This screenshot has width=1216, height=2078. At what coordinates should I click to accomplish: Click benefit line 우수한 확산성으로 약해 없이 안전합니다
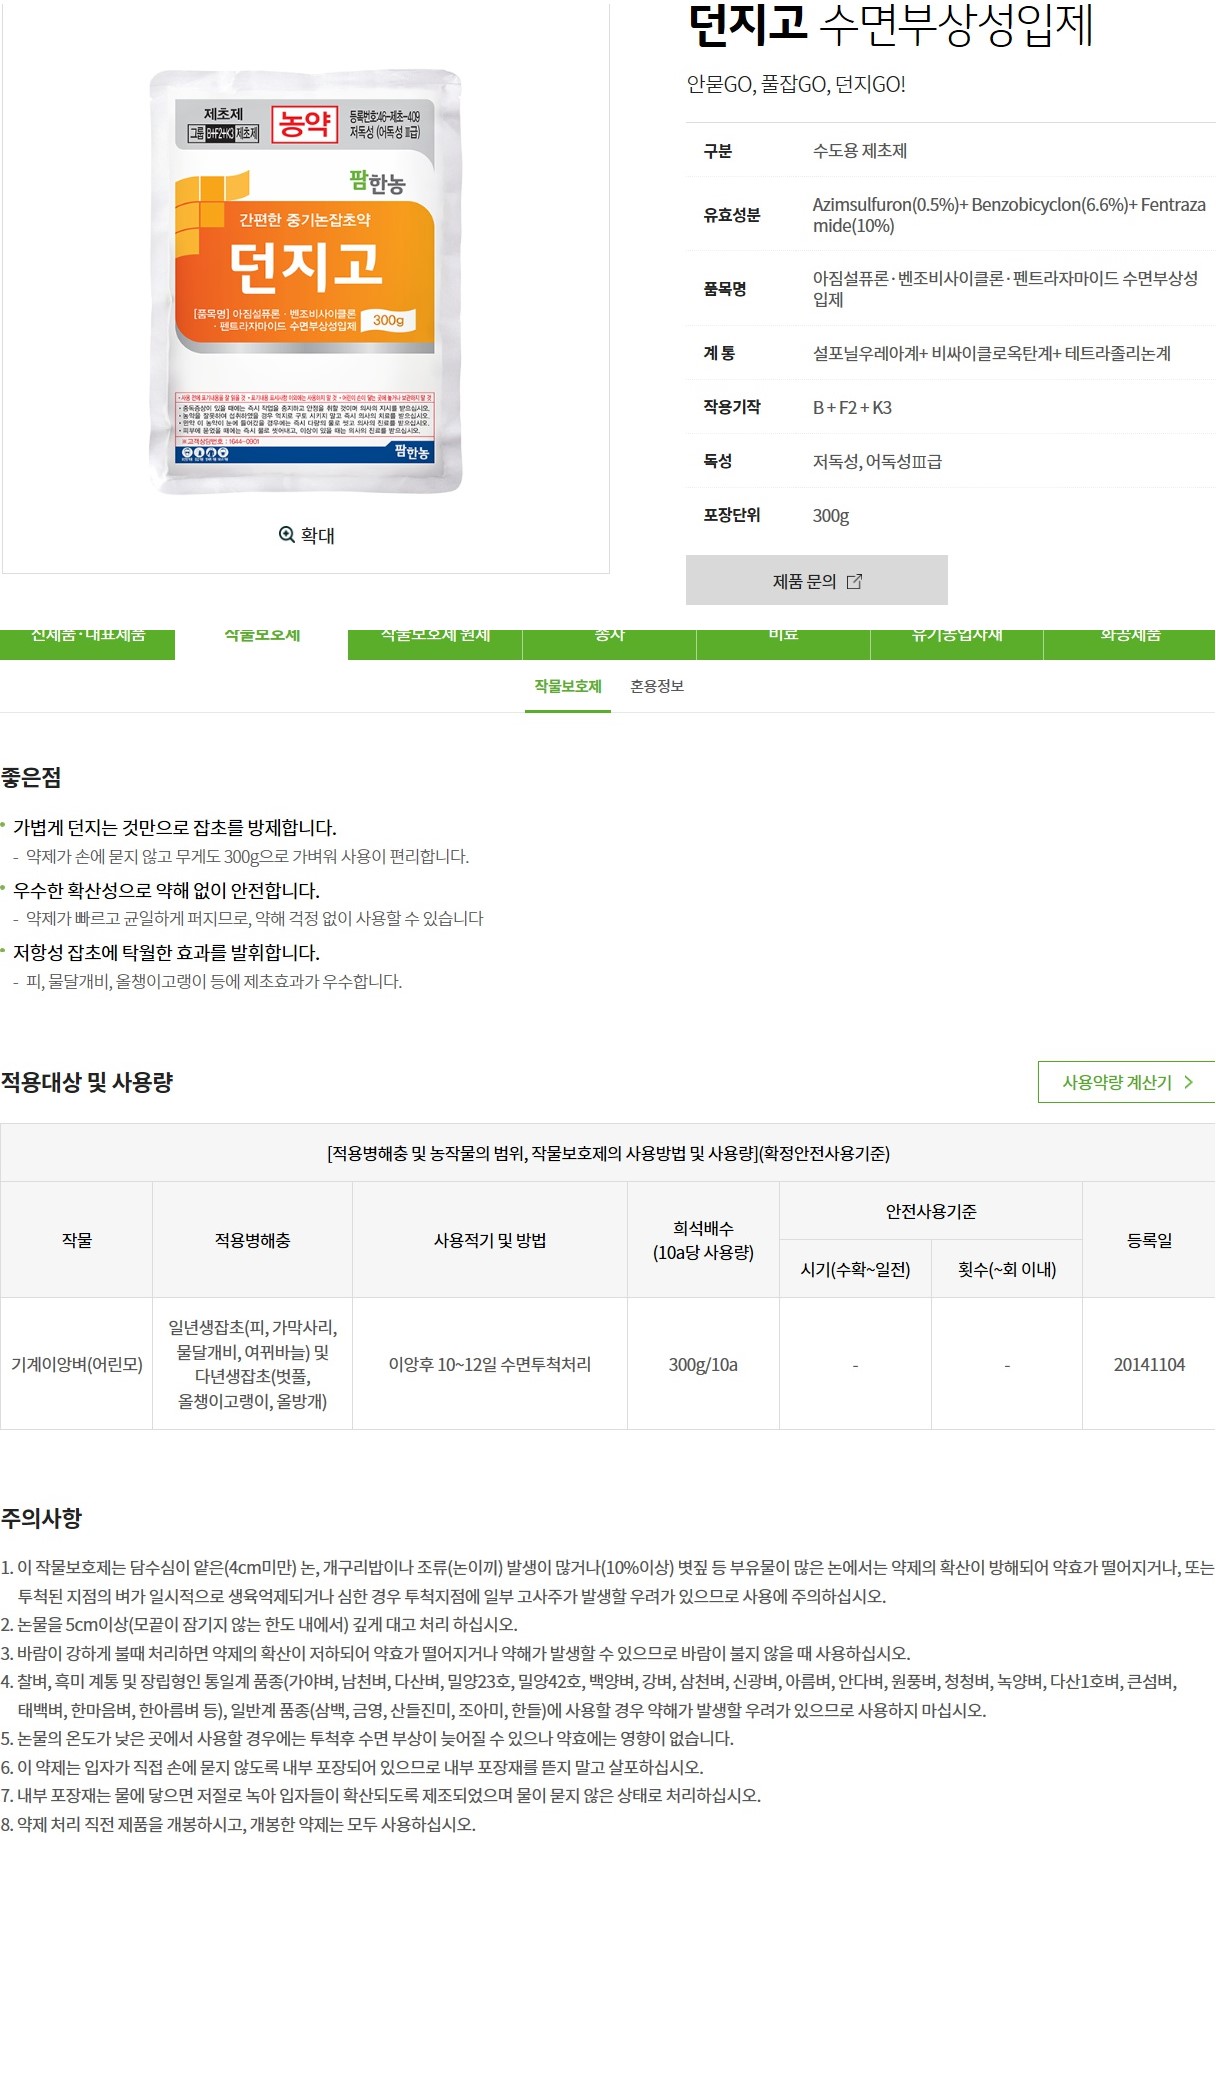click(x=166, y=891)
